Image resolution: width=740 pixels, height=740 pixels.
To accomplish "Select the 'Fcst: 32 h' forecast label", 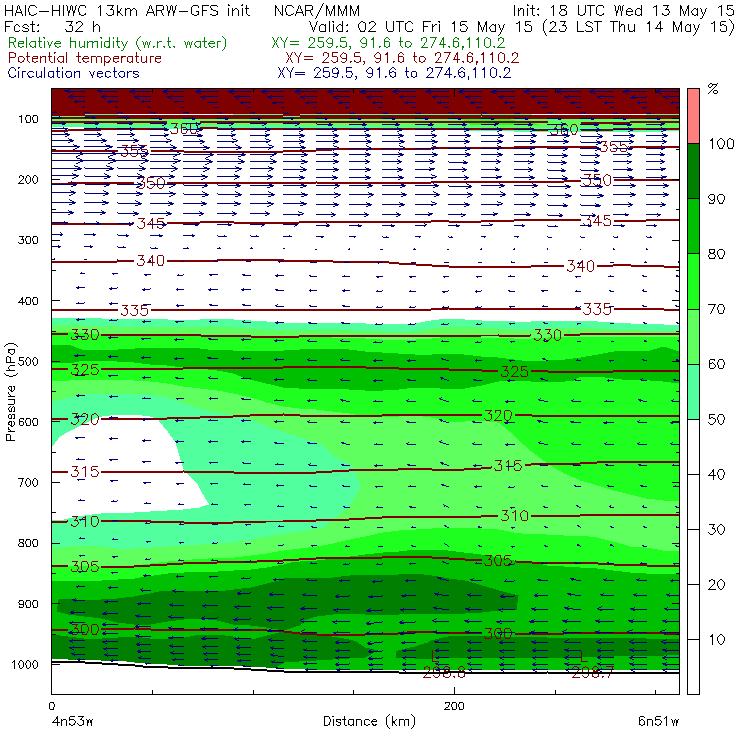I will 52,27.
